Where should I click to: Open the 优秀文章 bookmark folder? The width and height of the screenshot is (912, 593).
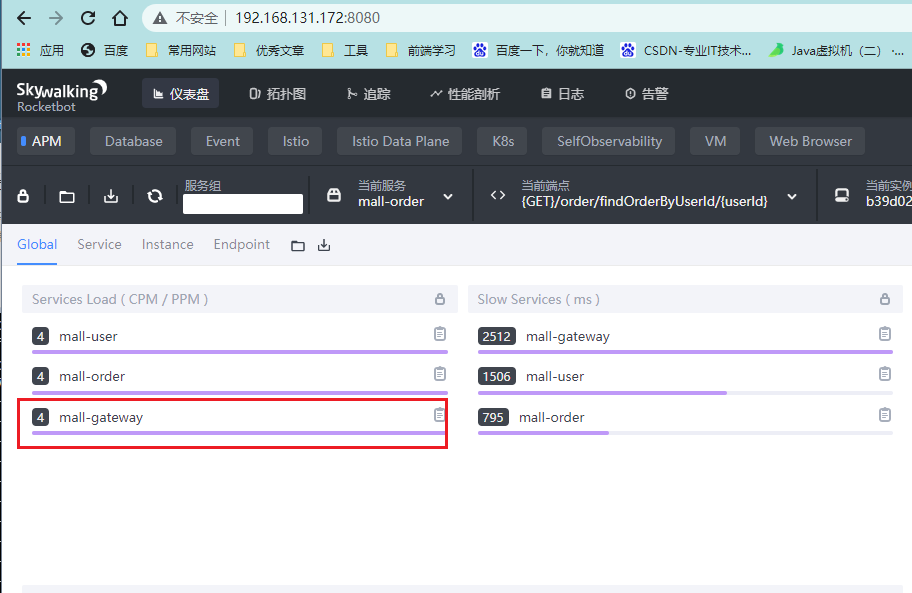coord(269,51)
